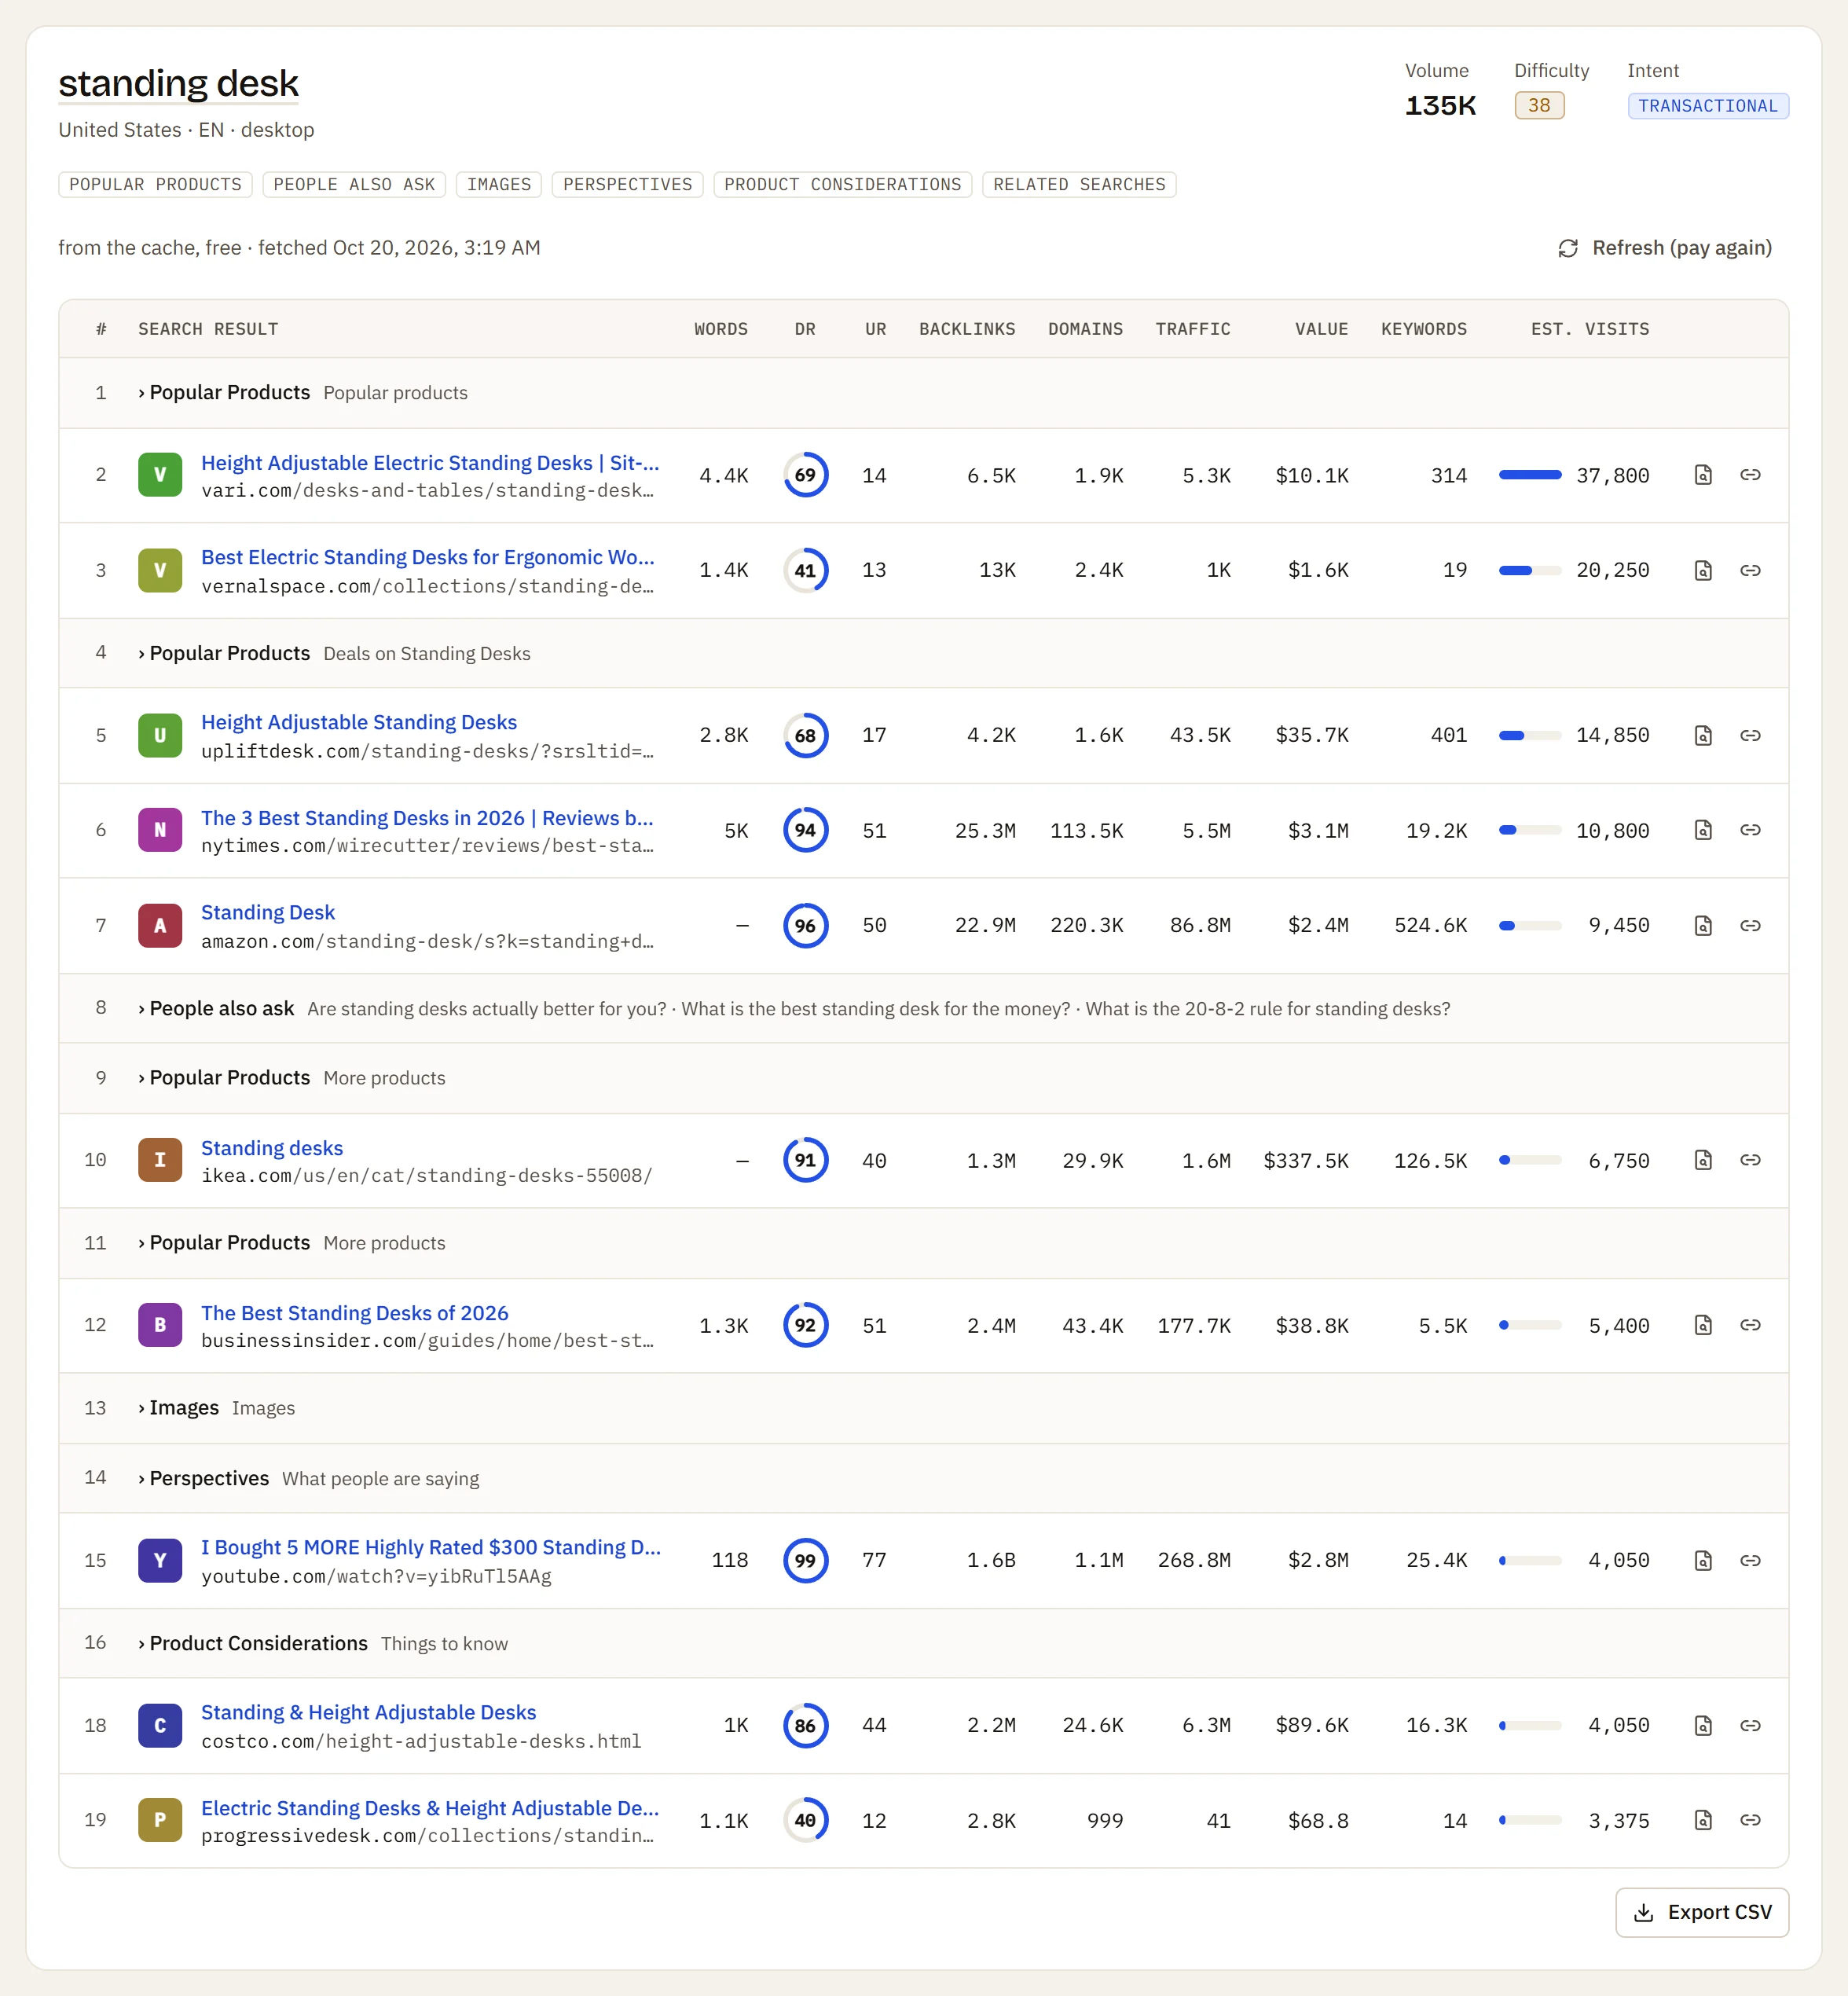Screen dimensions: 1848x1996
Task: Open page inspect icon for businessinsider.com row
Action: click(1703, 1325)
